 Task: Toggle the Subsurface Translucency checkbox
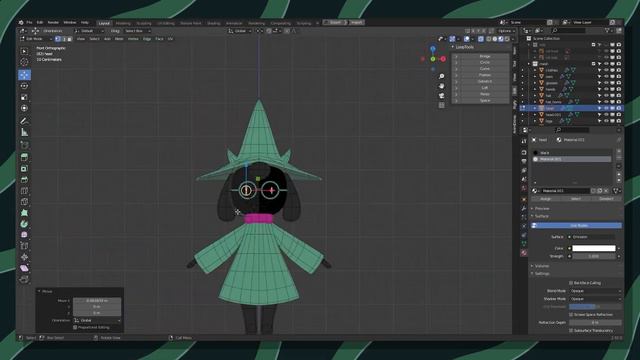click(571, 330)
